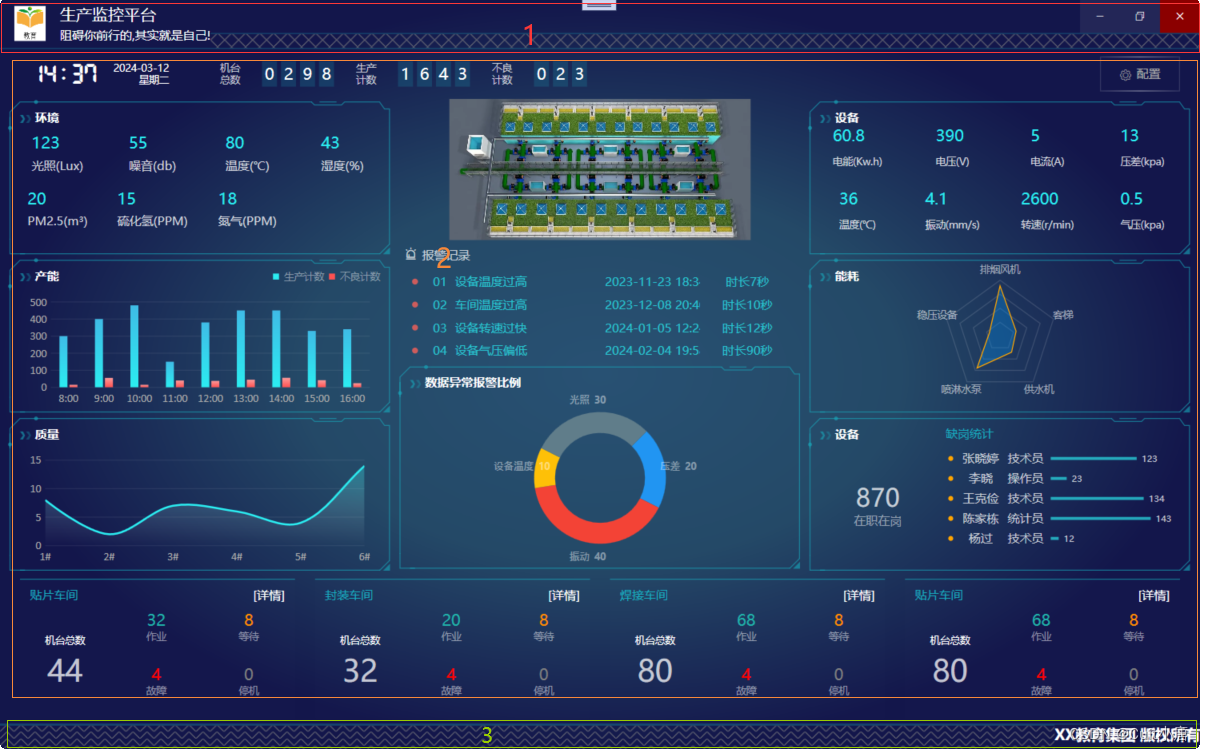Click the cyan 11:00 bar in 产能 chart
1205x752 pixels.
click(x=170, y=374)
